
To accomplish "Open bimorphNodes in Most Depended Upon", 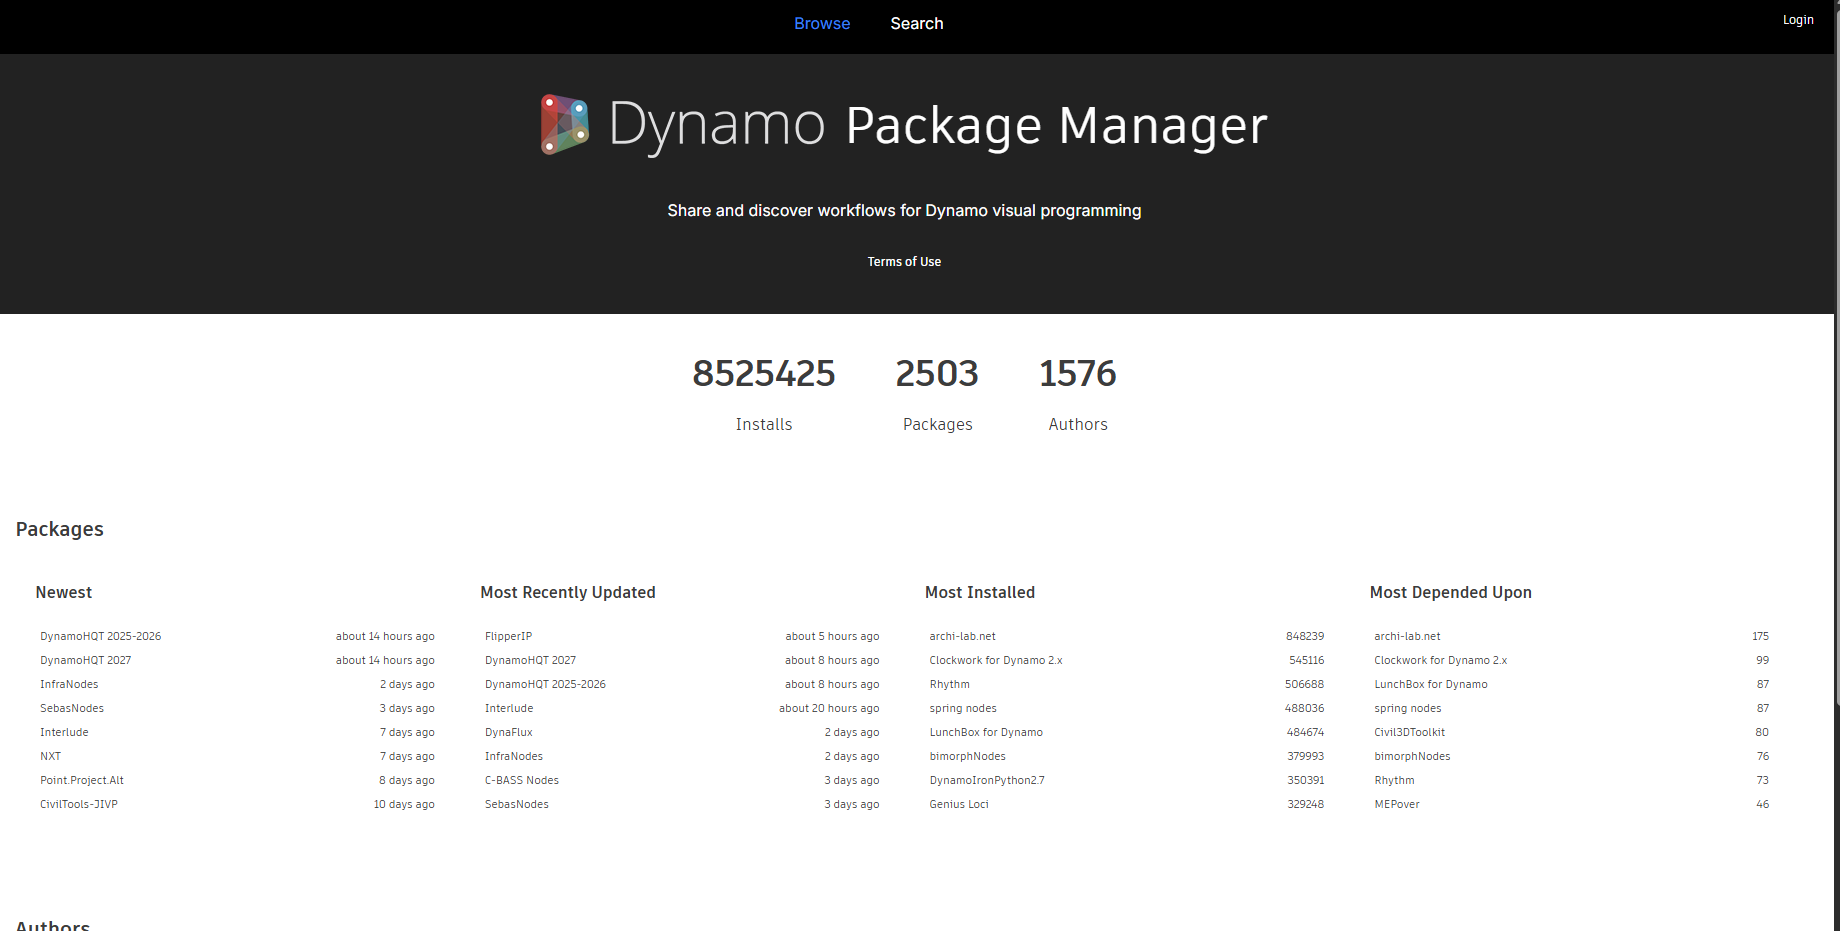I will pos(1412,756).
